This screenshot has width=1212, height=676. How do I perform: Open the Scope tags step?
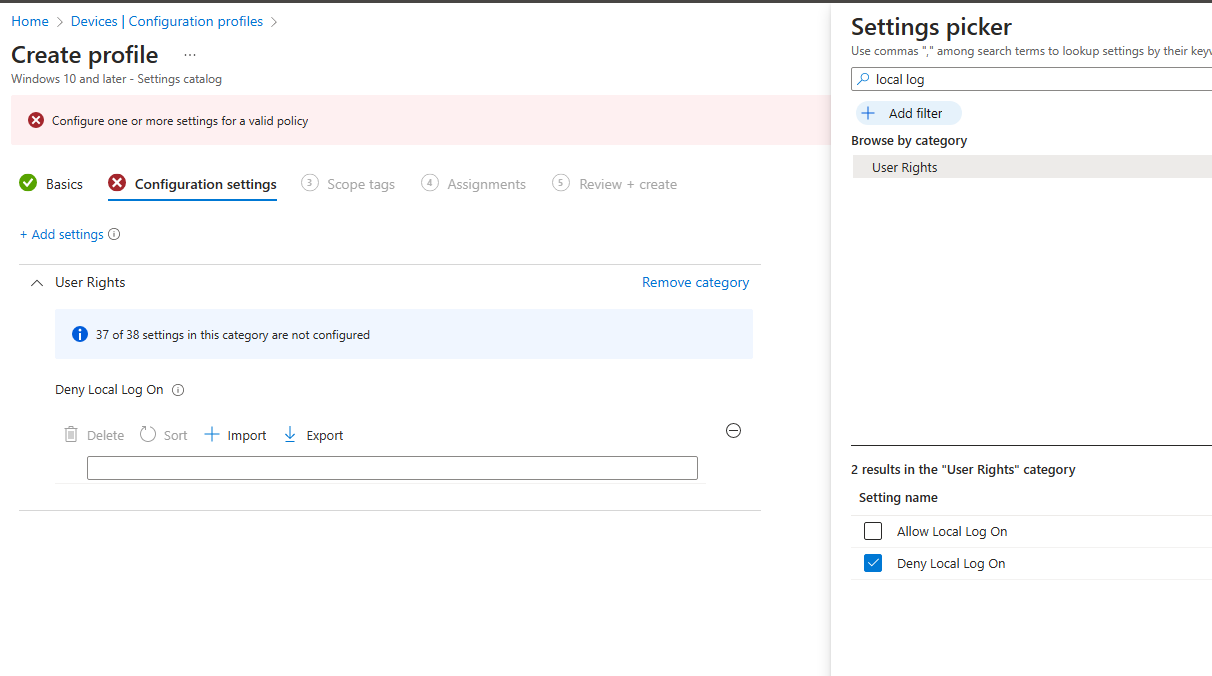(348, 184)
